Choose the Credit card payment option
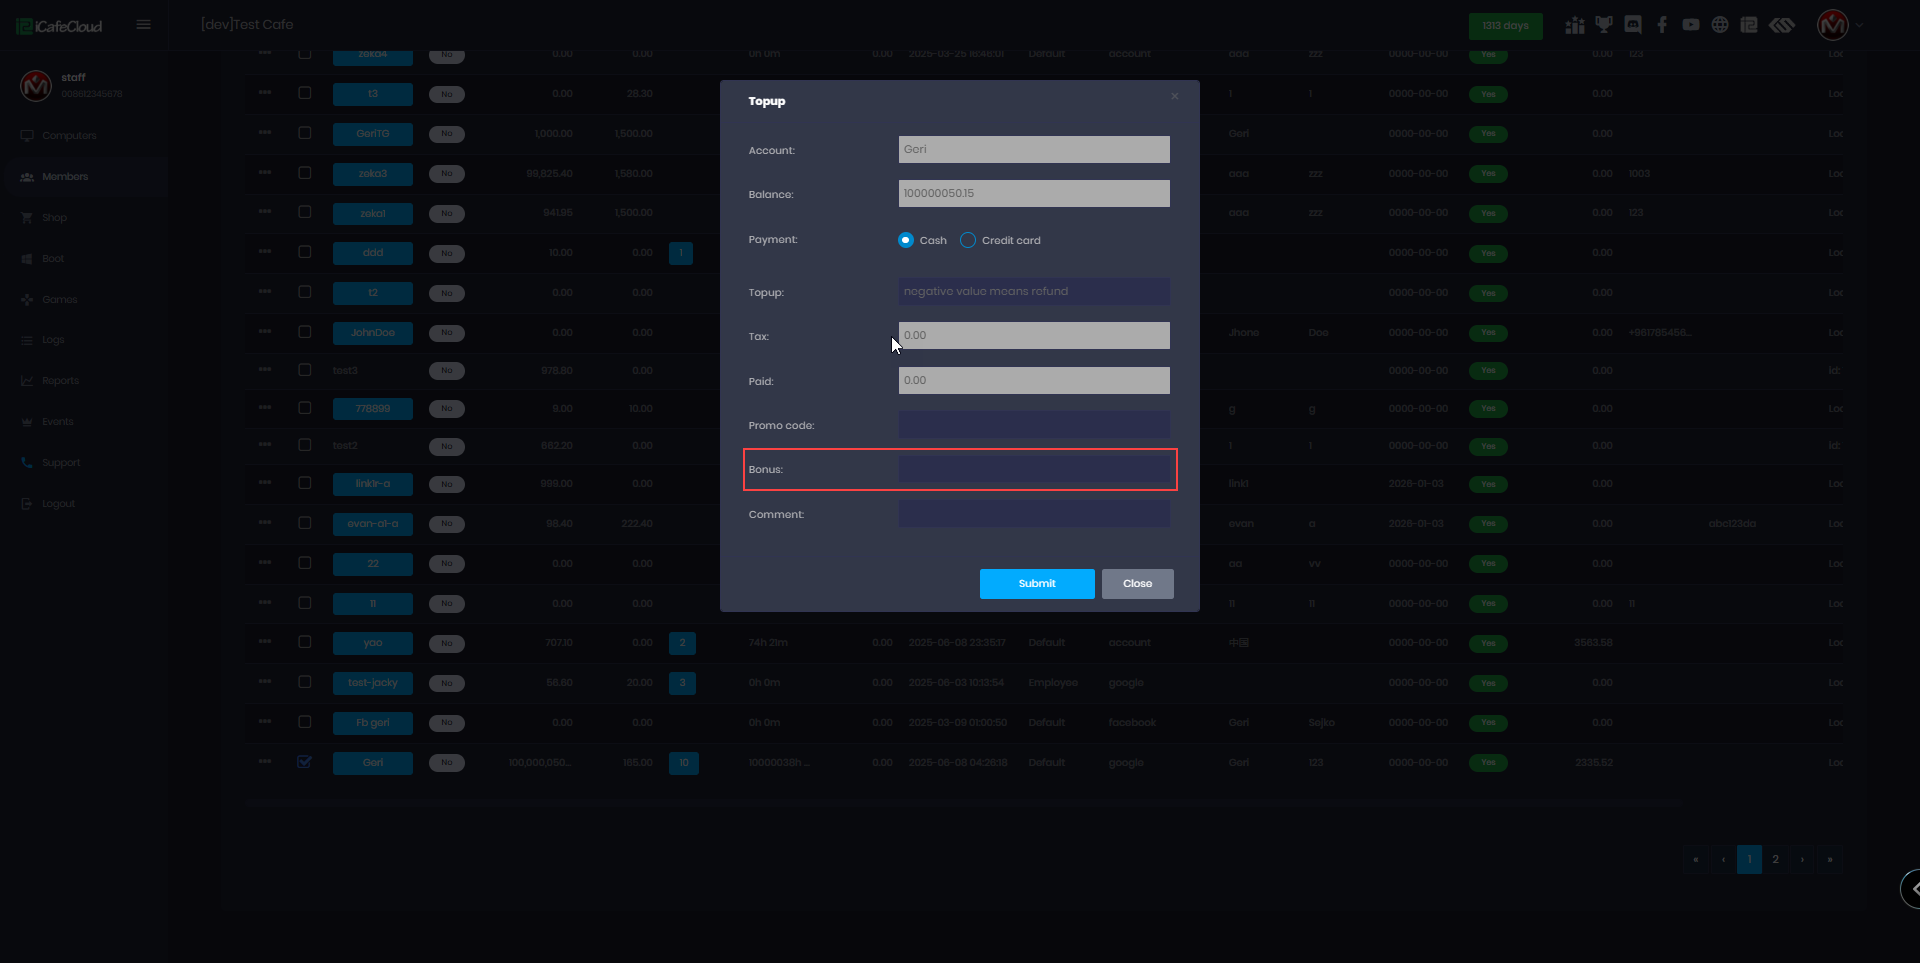Screen dimensions: 1920x963 [x=968, y=240]
